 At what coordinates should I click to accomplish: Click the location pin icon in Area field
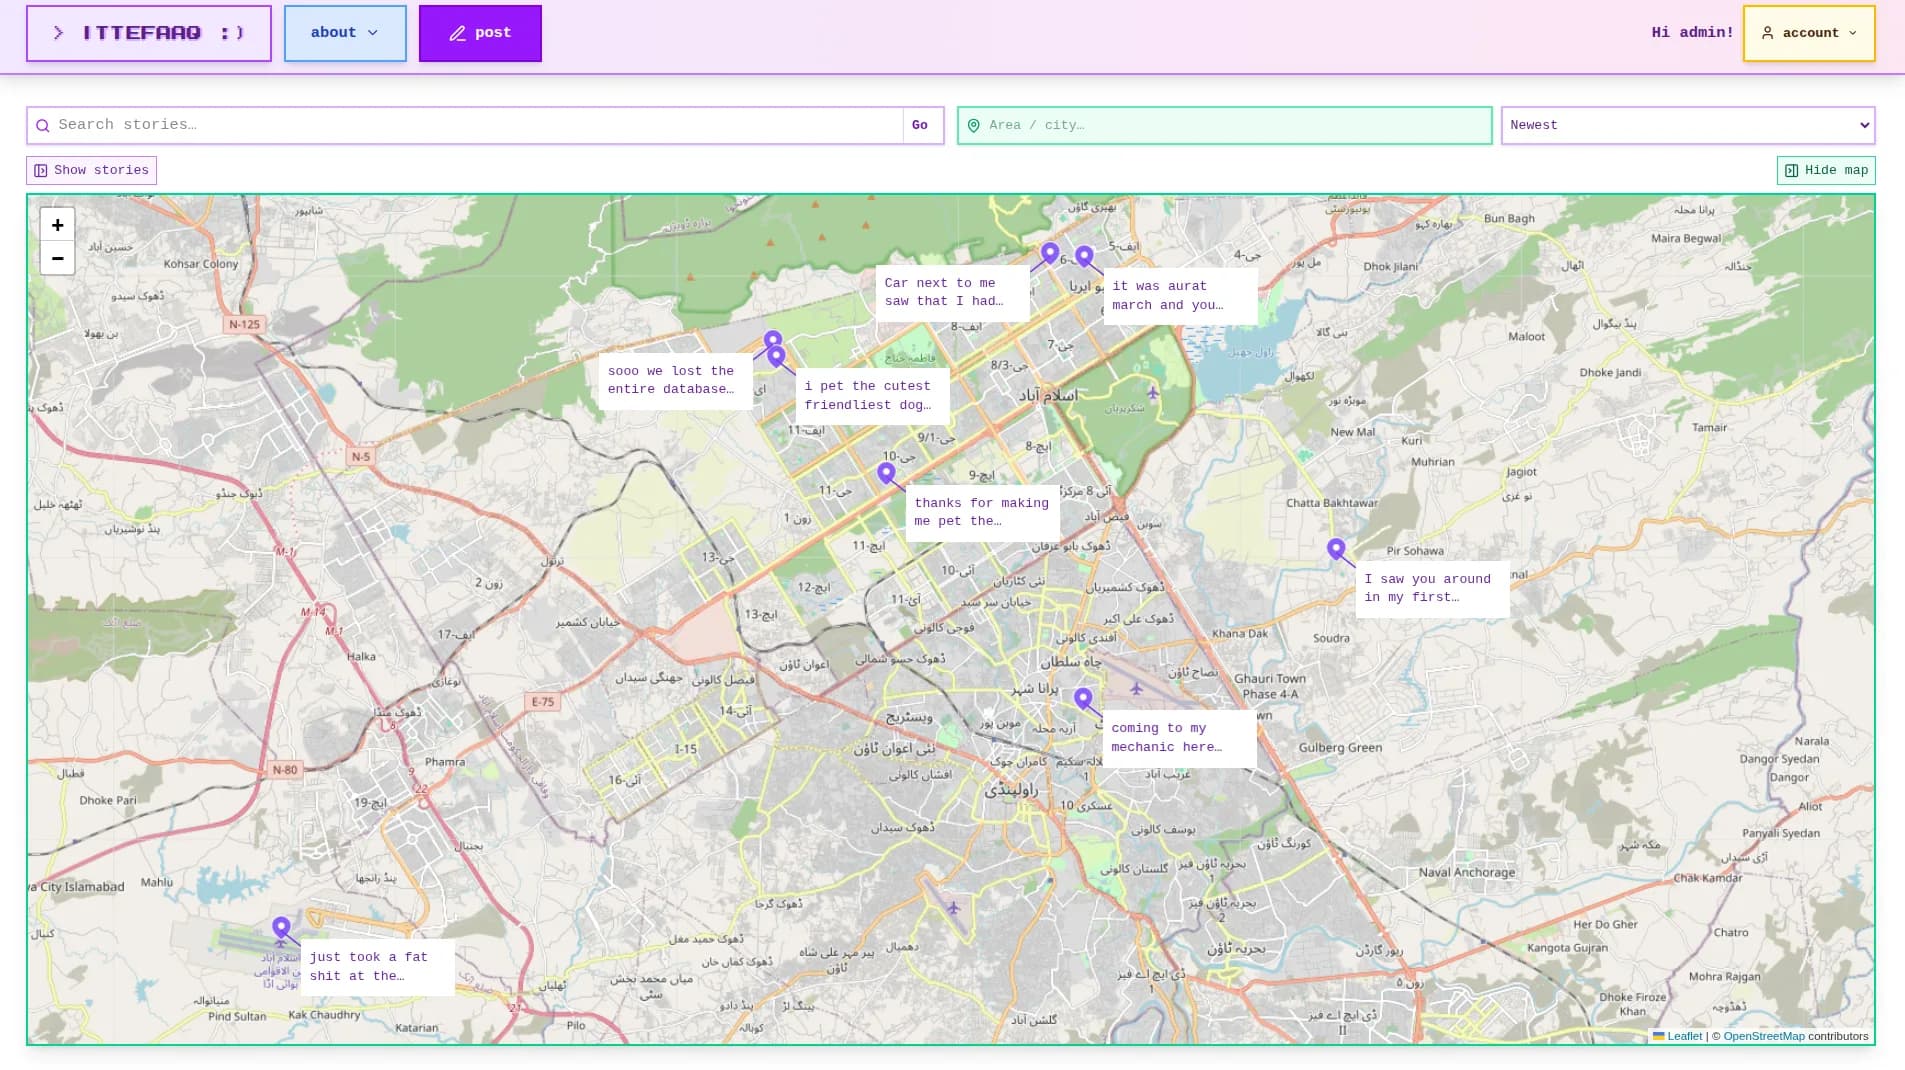(x=973, y=126)
